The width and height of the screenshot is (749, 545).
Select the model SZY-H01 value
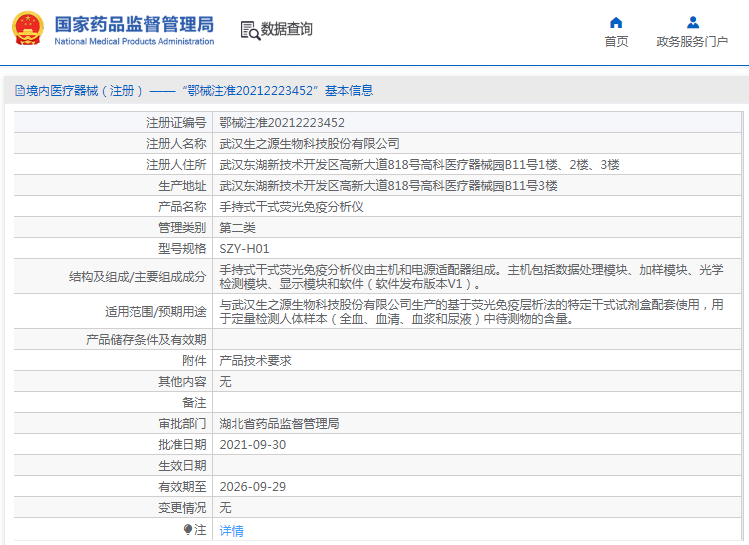click(244, 249)
